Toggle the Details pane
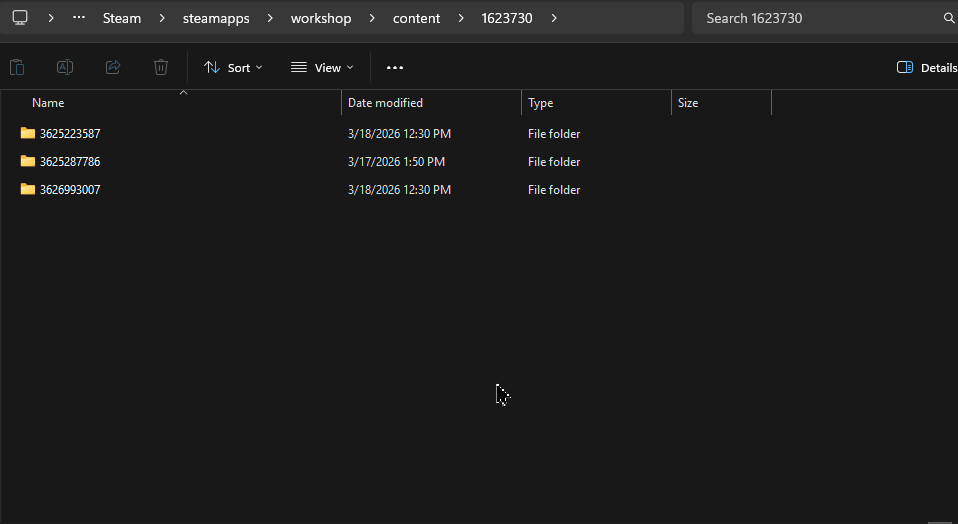 tap(926, 67)
